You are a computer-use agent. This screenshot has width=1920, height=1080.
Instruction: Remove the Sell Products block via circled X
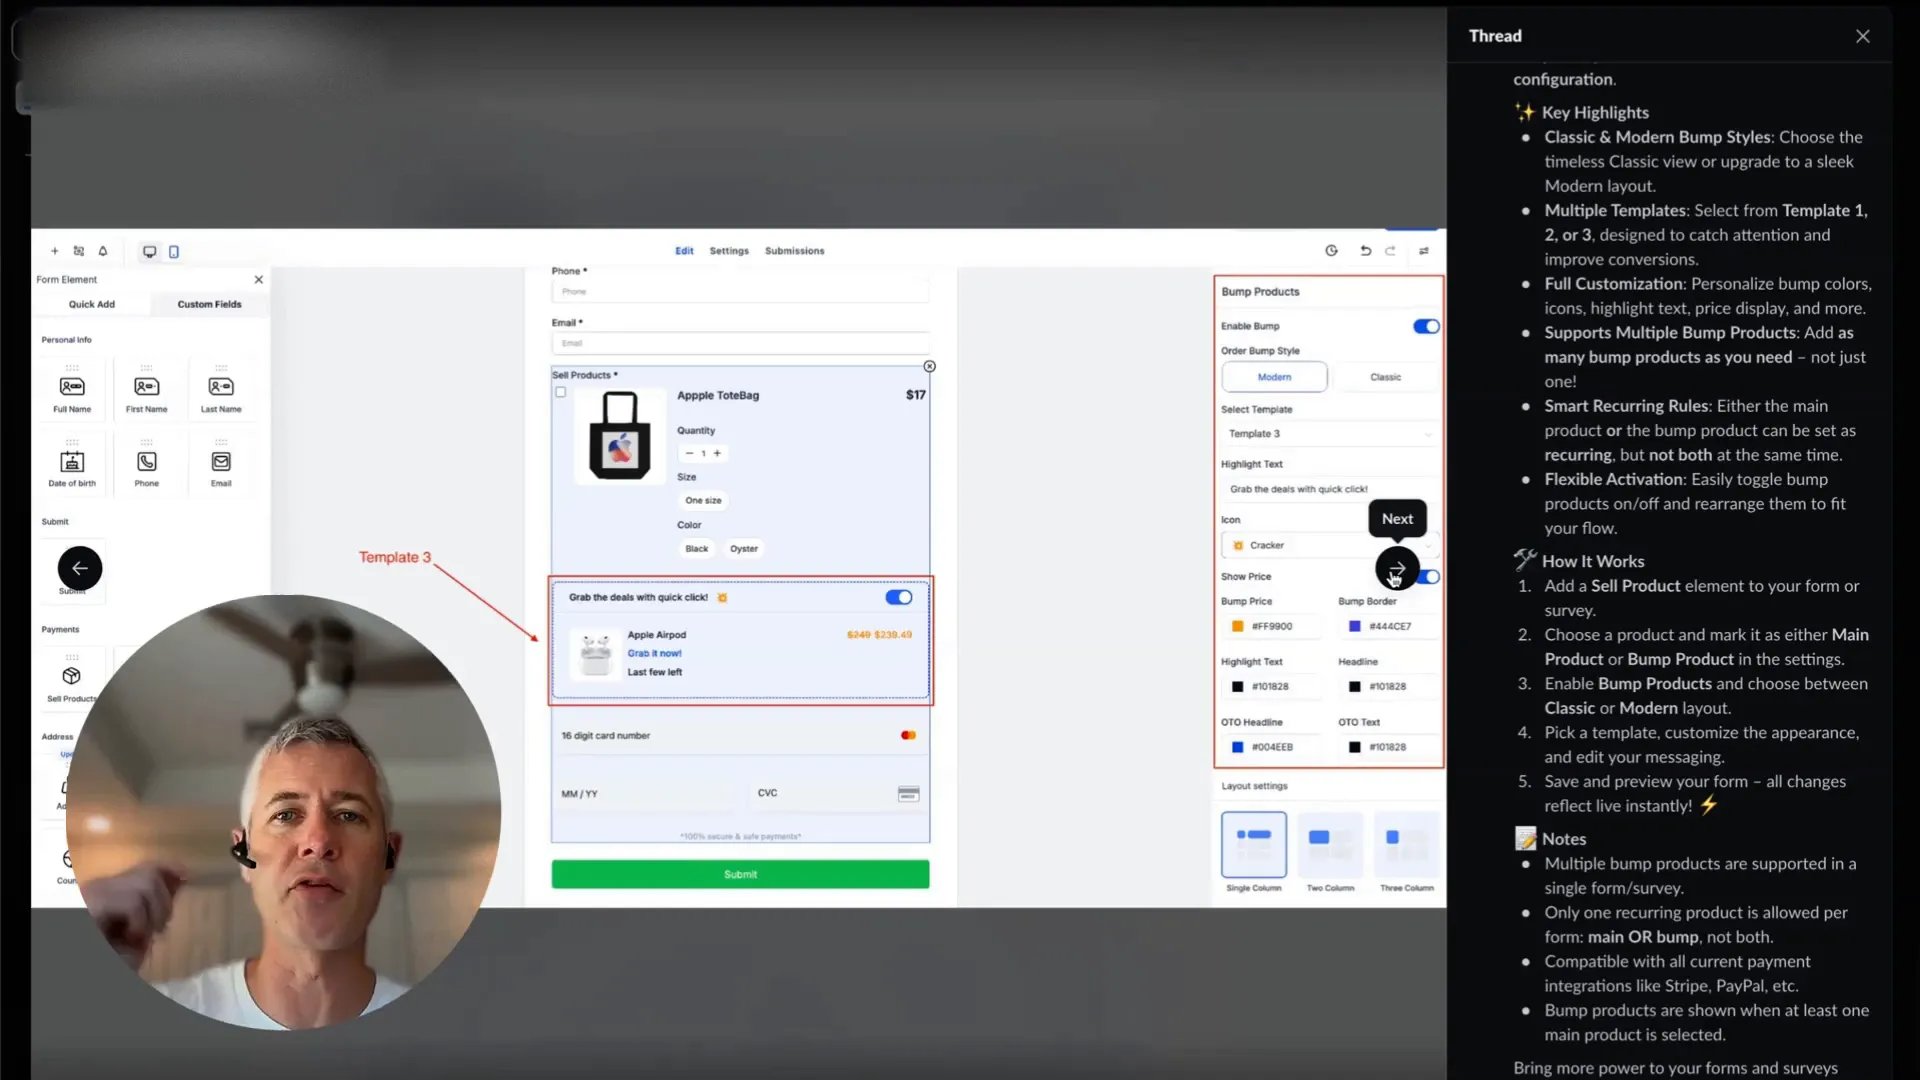[x=929, y=366]
